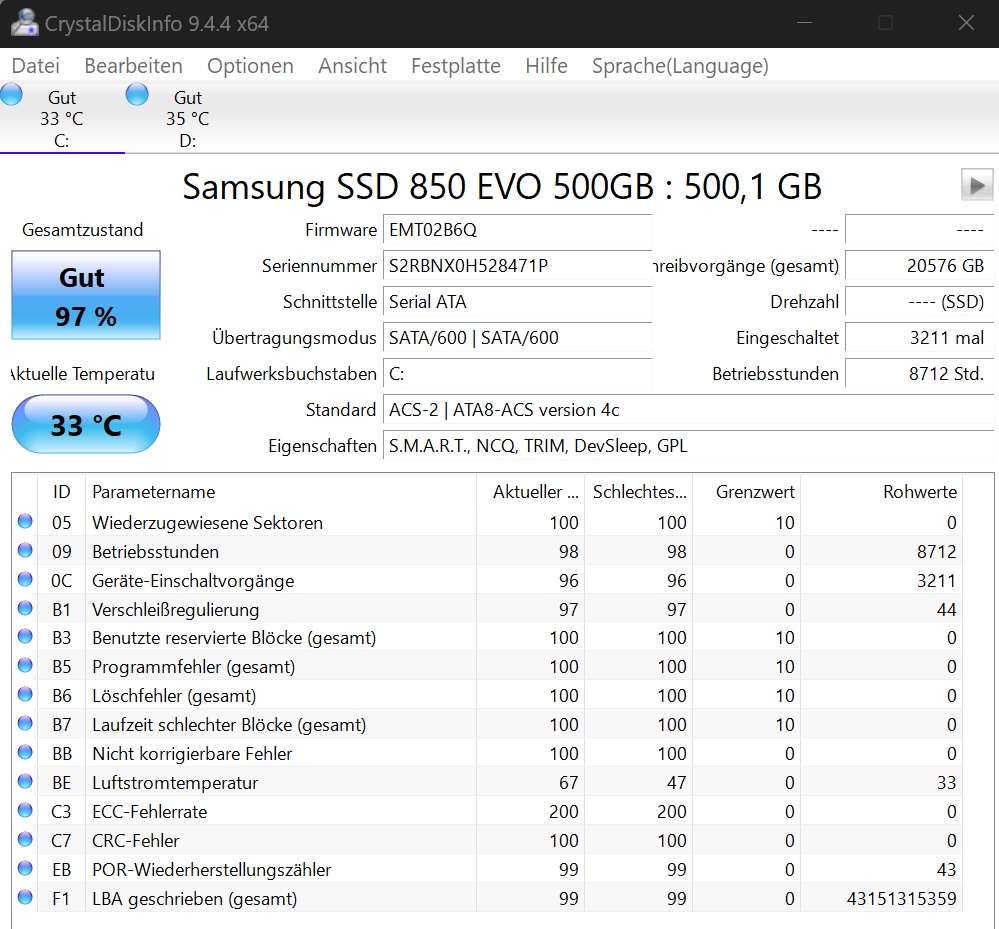Open the Bearbeiten menu

(x=133, y=66)
